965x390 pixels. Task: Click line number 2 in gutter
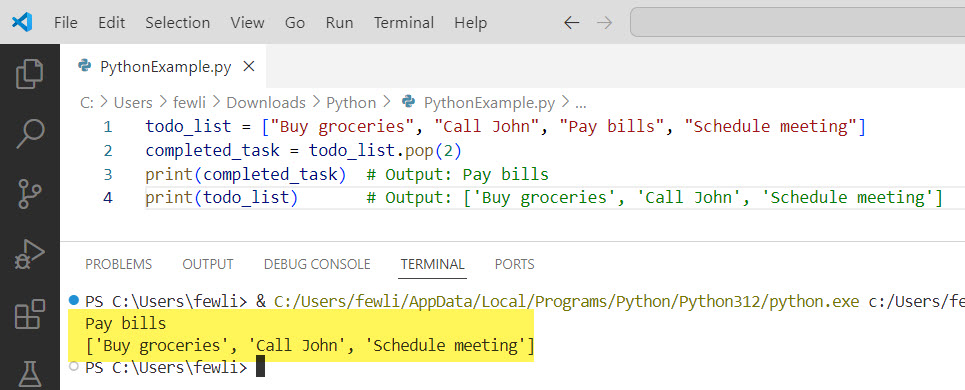108,151
